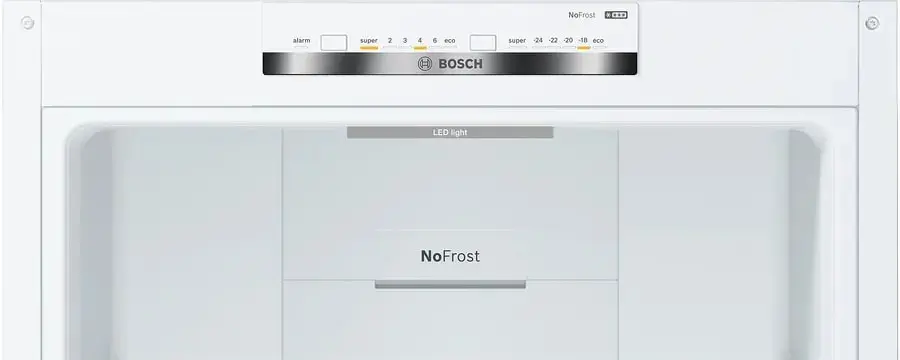Viewport: 900px width, 360px height.
Task: Tap the alarm indicator label
Action: point(301,41)
